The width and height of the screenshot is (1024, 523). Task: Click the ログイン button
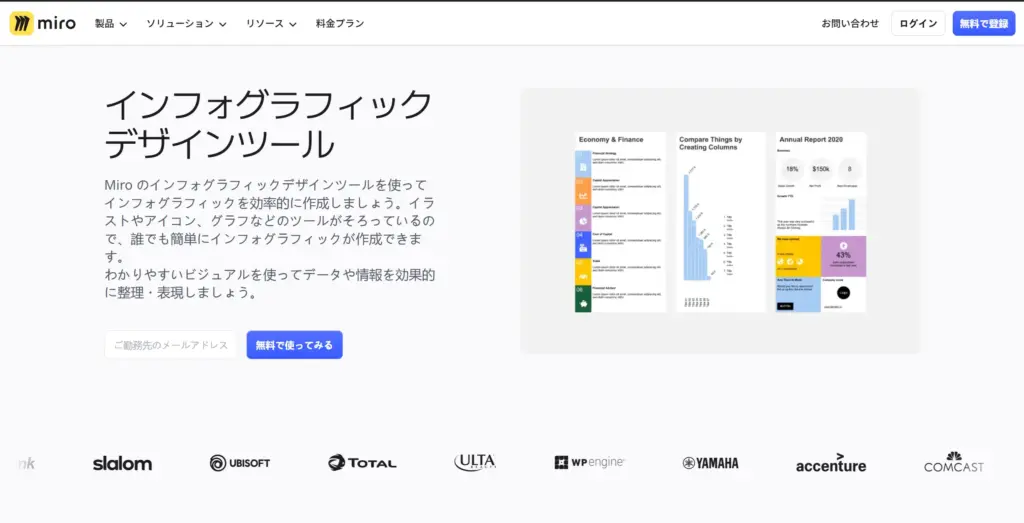click(918, 24)
